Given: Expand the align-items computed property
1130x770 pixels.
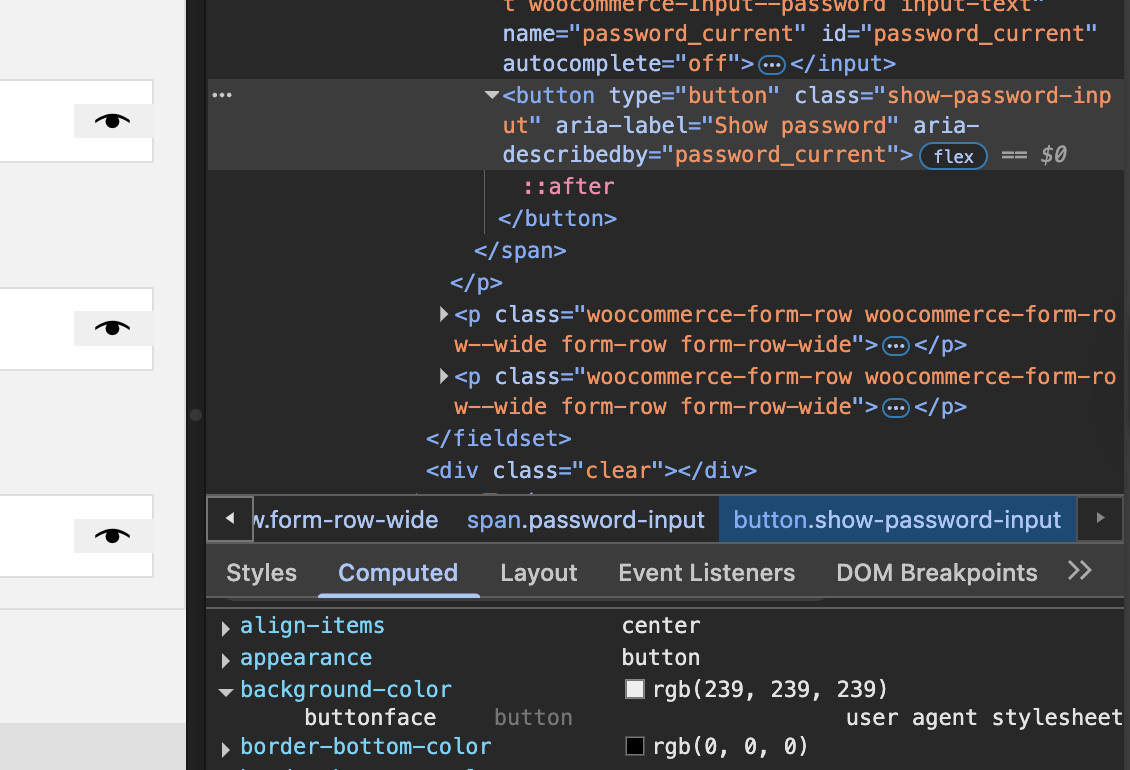Looking at the screenshot, I should 226,627.
